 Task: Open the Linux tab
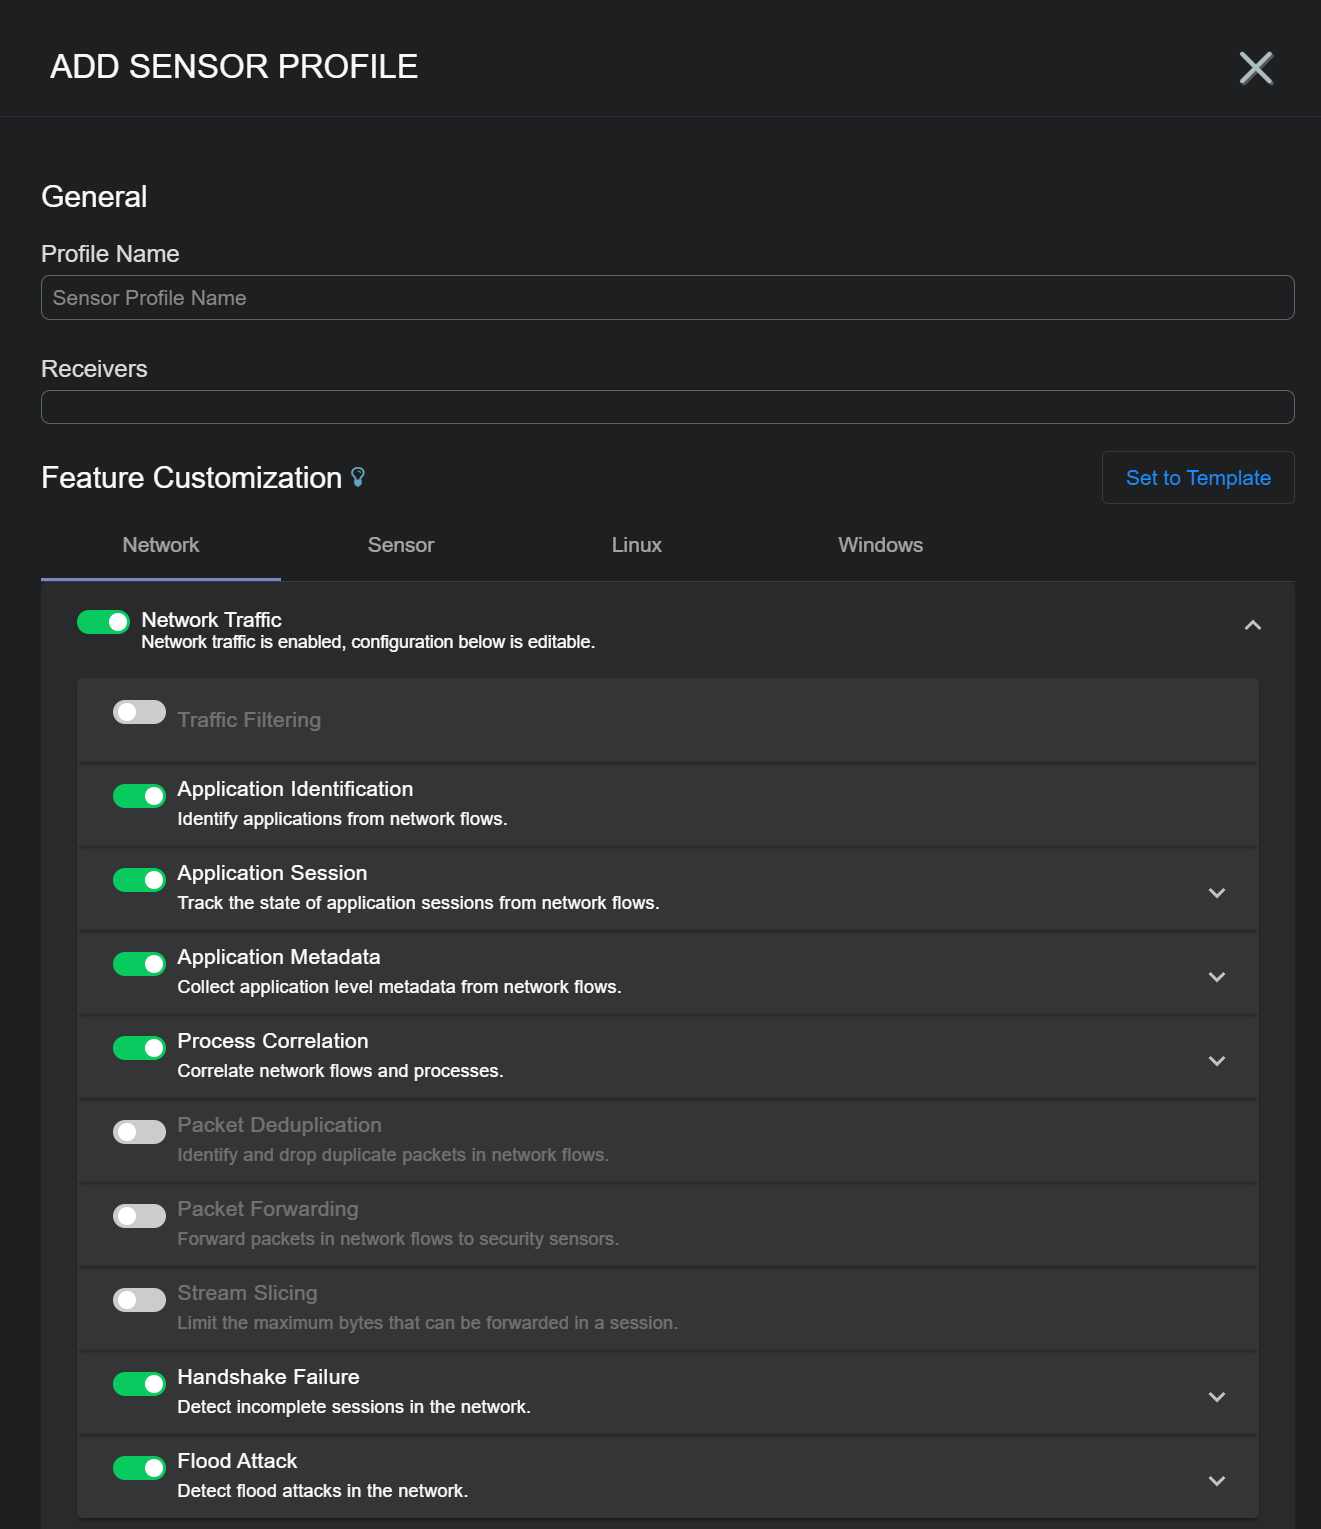pos(636,545)
